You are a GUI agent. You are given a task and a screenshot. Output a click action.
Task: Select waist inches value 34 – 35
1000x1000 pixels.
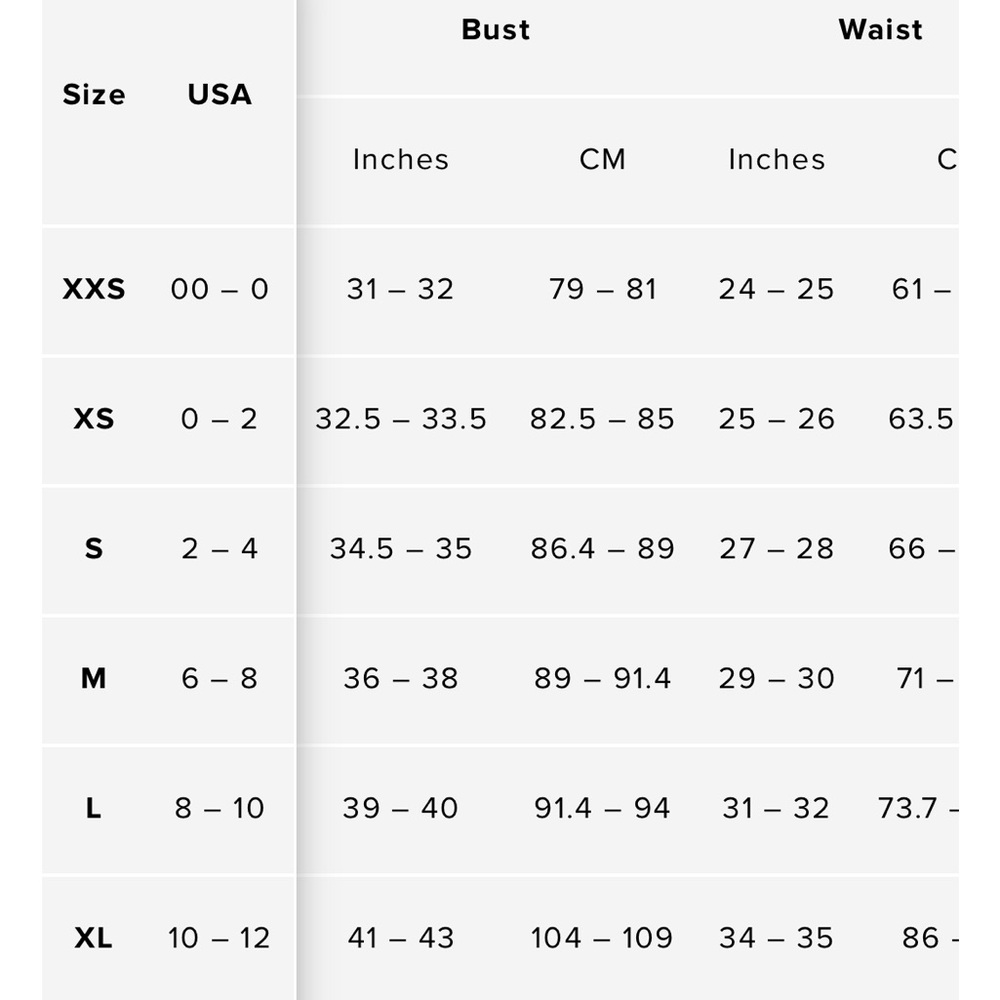777,938
